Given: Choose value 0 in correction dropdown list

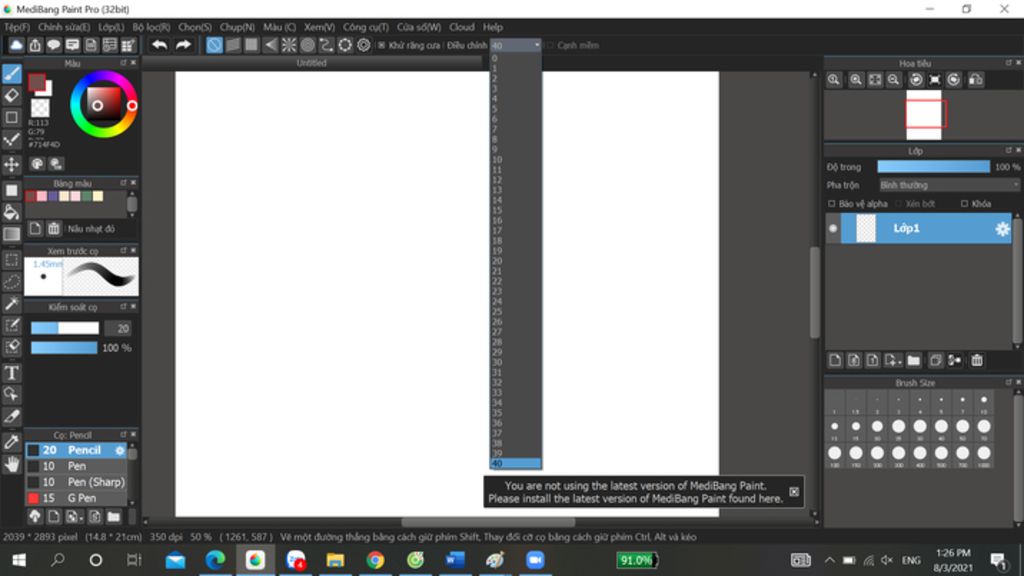Looking at the screenshot, I should [515, 58].
